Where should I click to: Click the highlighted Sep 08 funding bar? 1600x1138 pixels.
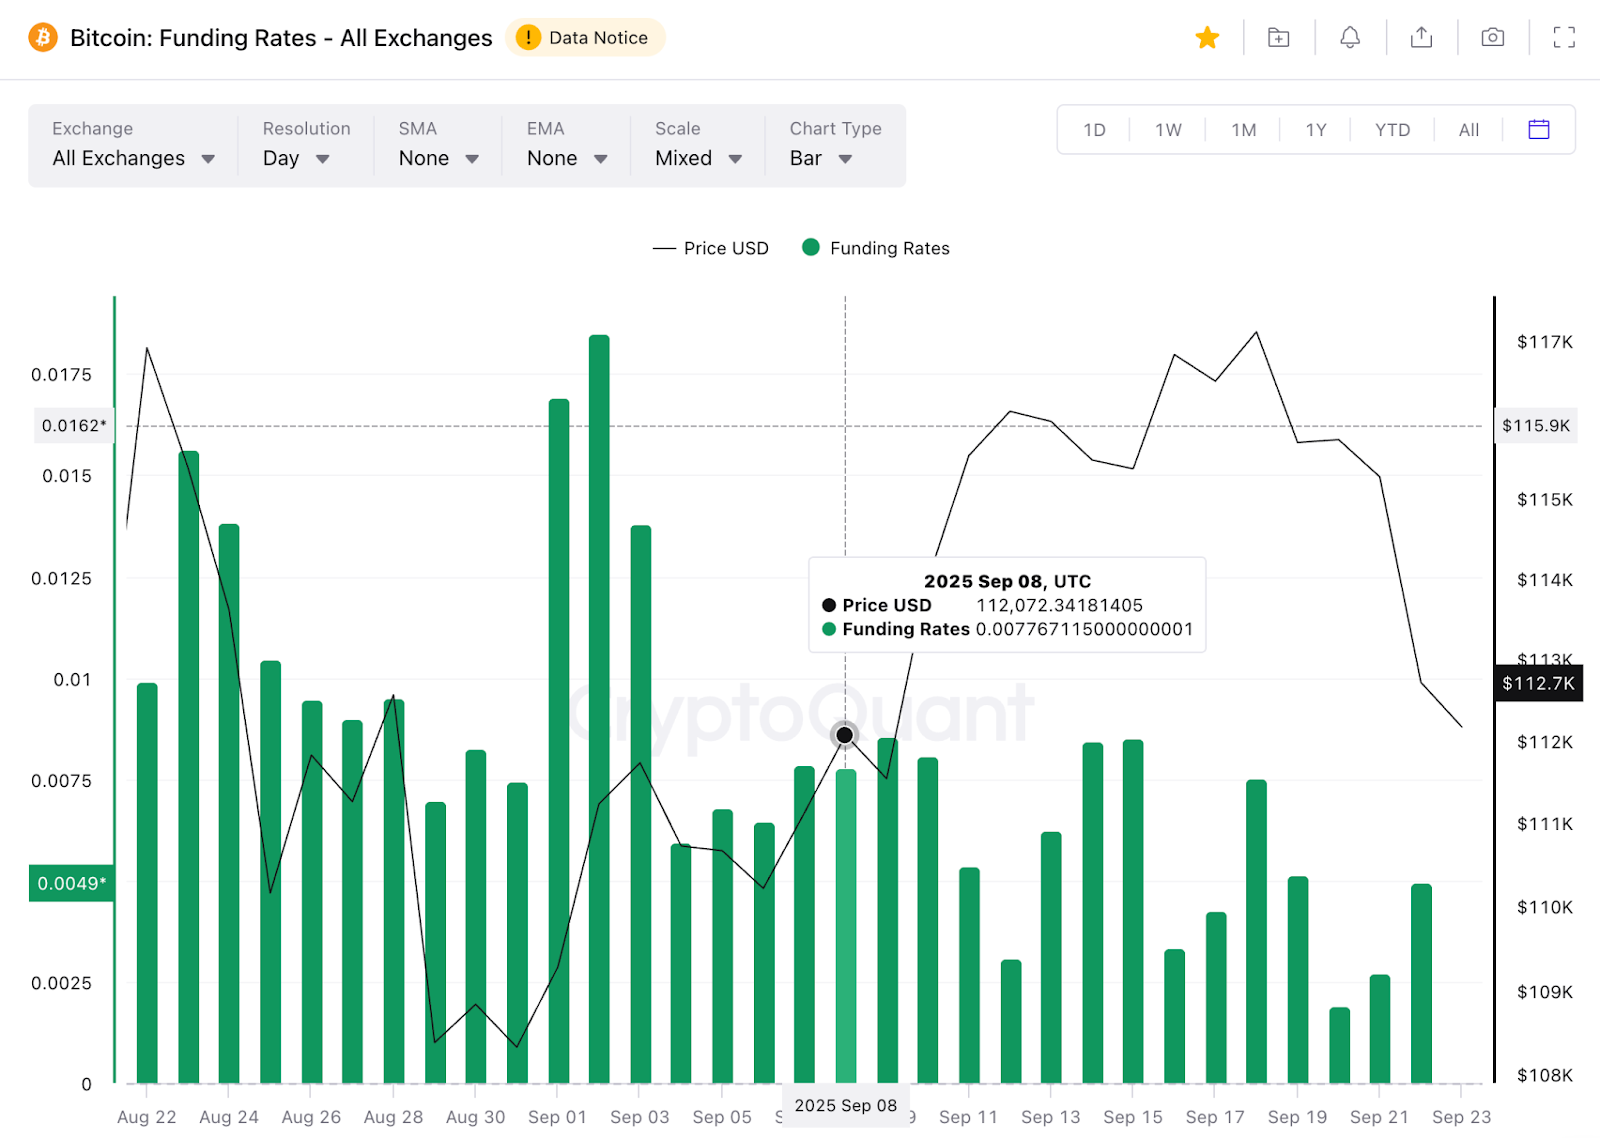coord(846,926)
